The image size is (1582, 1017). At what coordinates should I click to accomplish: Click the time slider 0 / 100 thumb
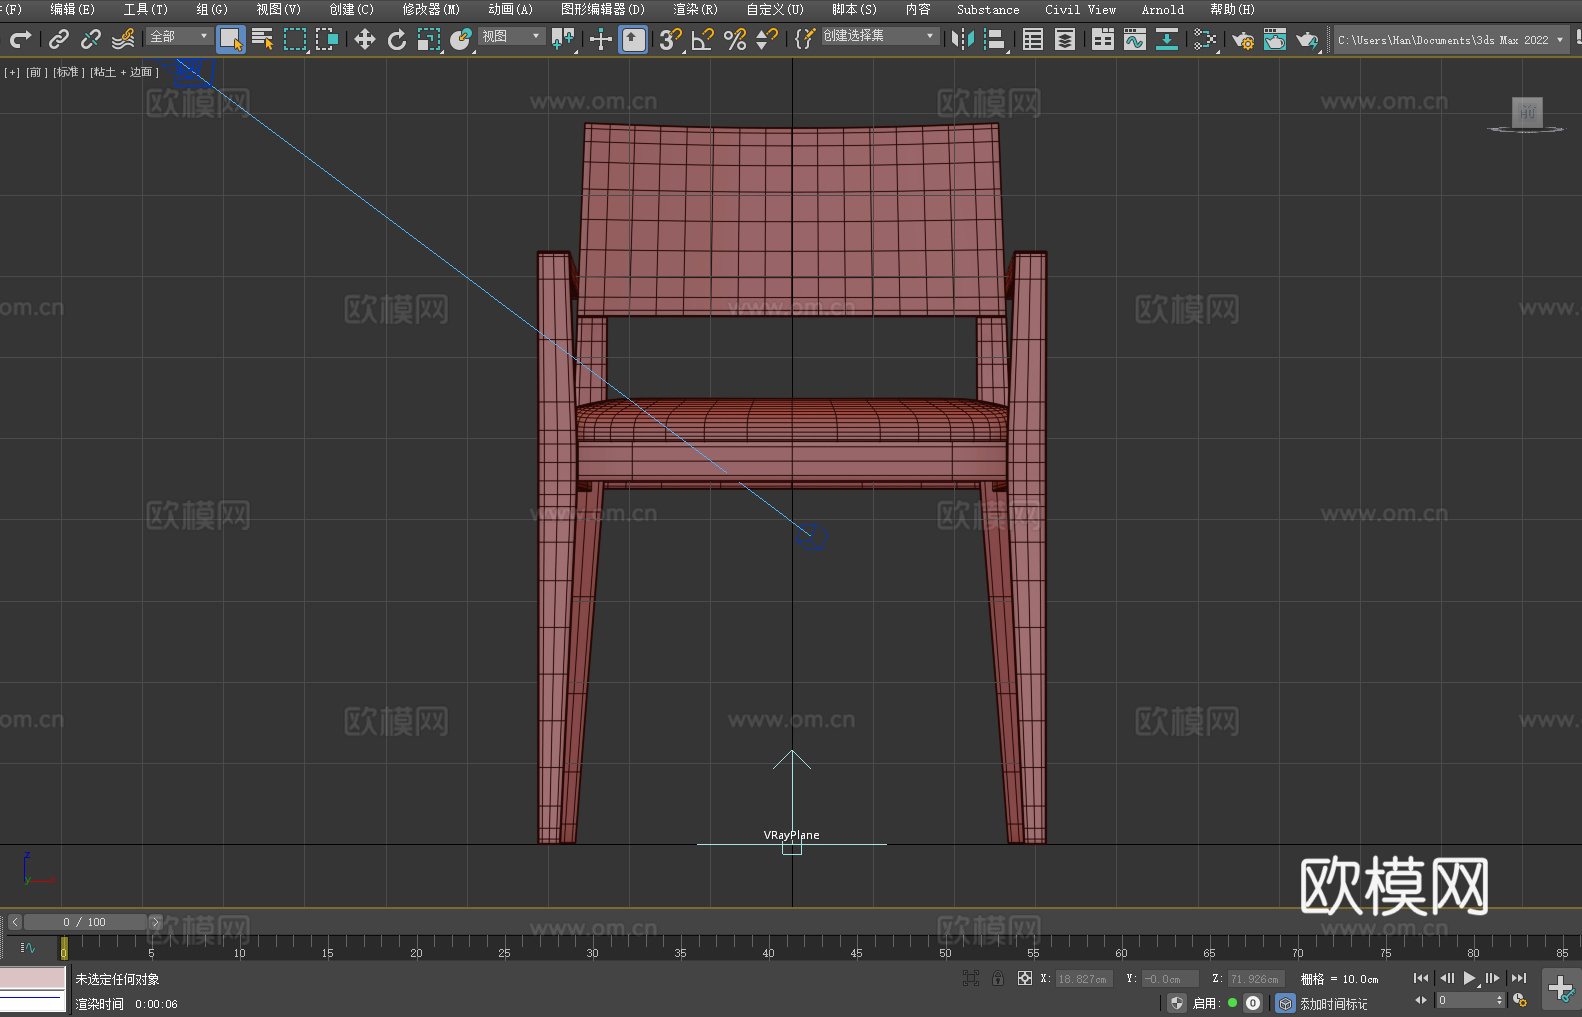coord(85,922)
